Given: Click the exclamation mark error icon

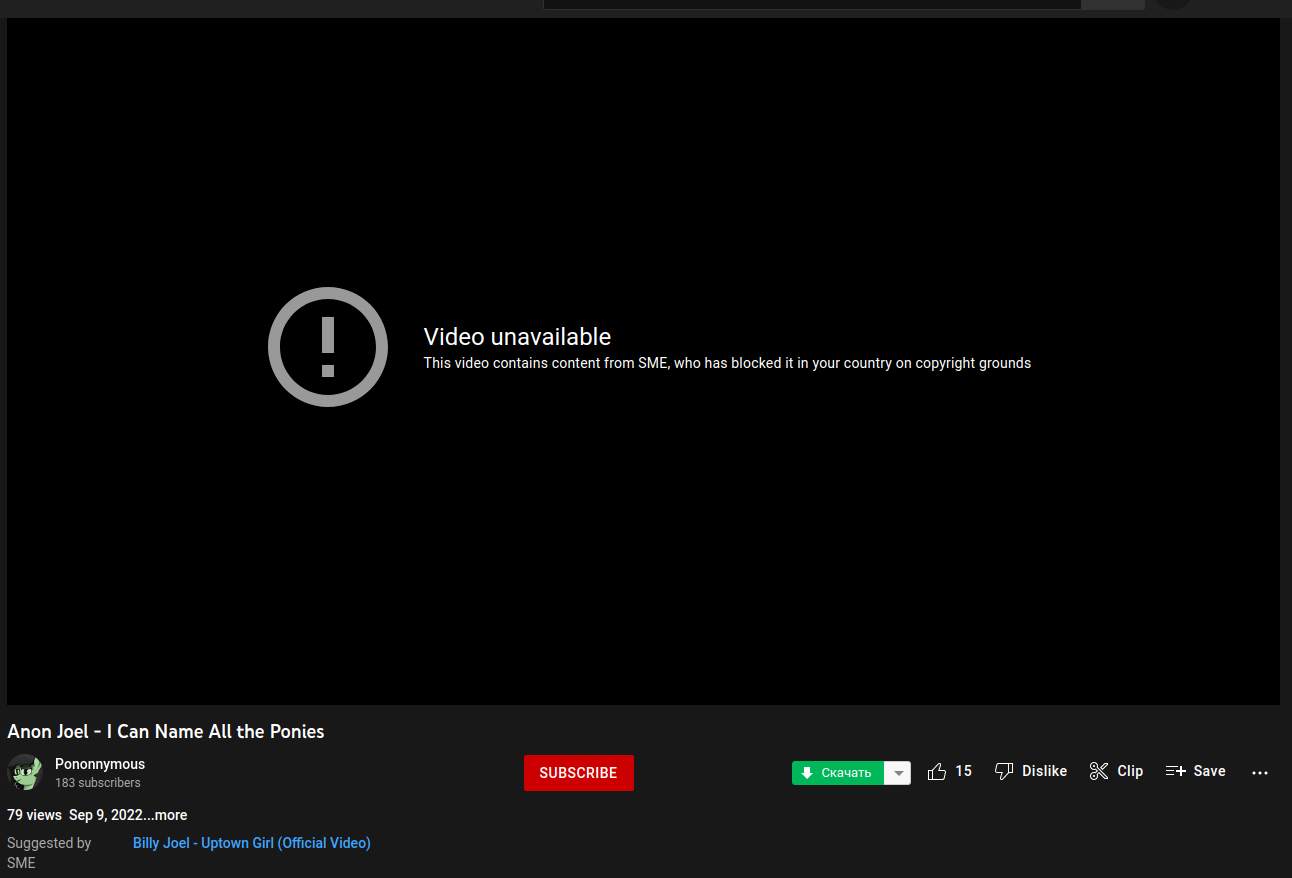Looking at the screenshot, I should [x=327, y=347].
